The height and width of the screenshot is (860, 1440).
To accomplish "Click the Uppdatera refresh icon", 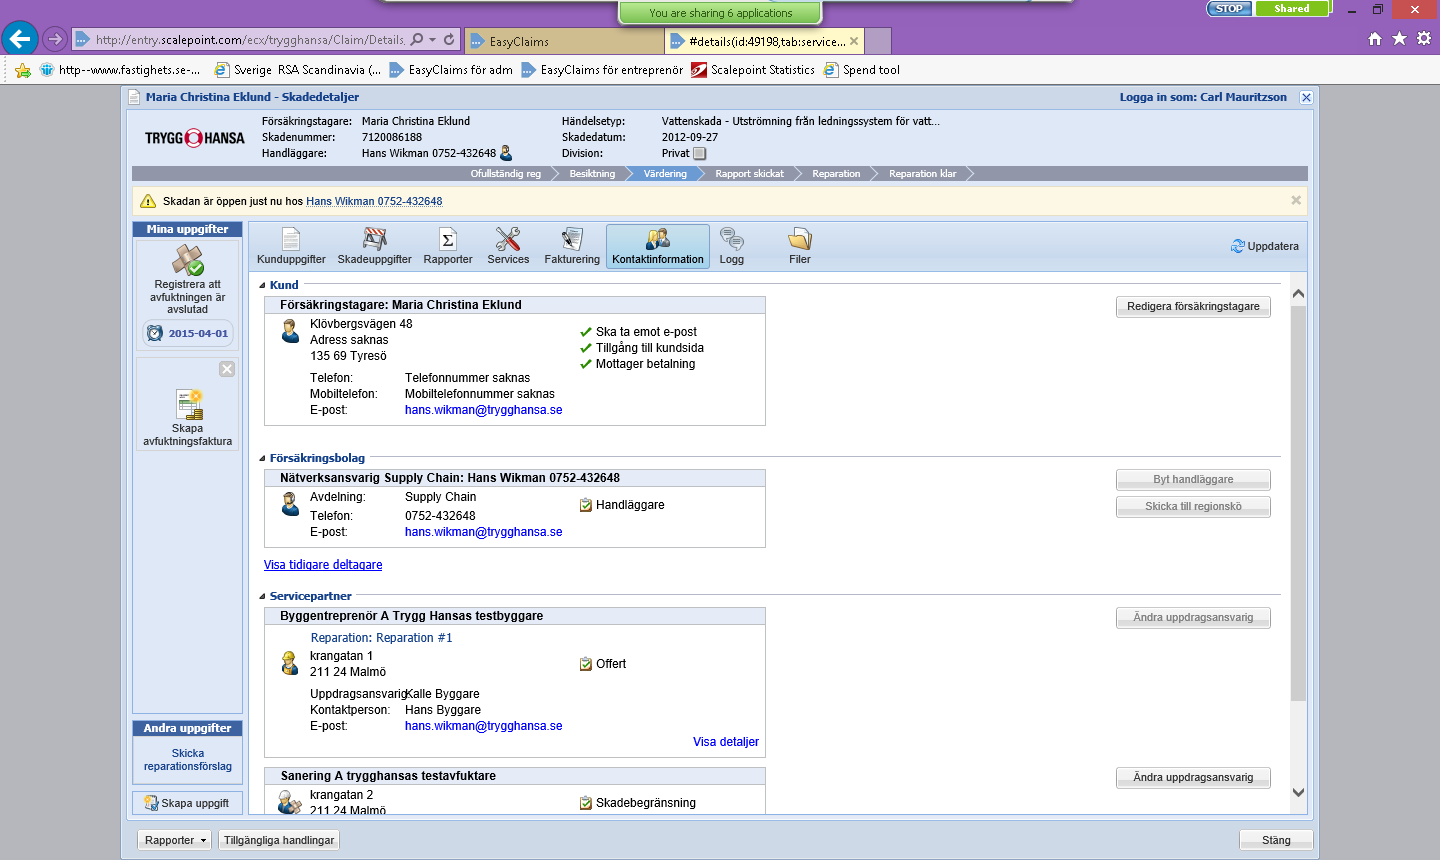I will (1238, 246).
